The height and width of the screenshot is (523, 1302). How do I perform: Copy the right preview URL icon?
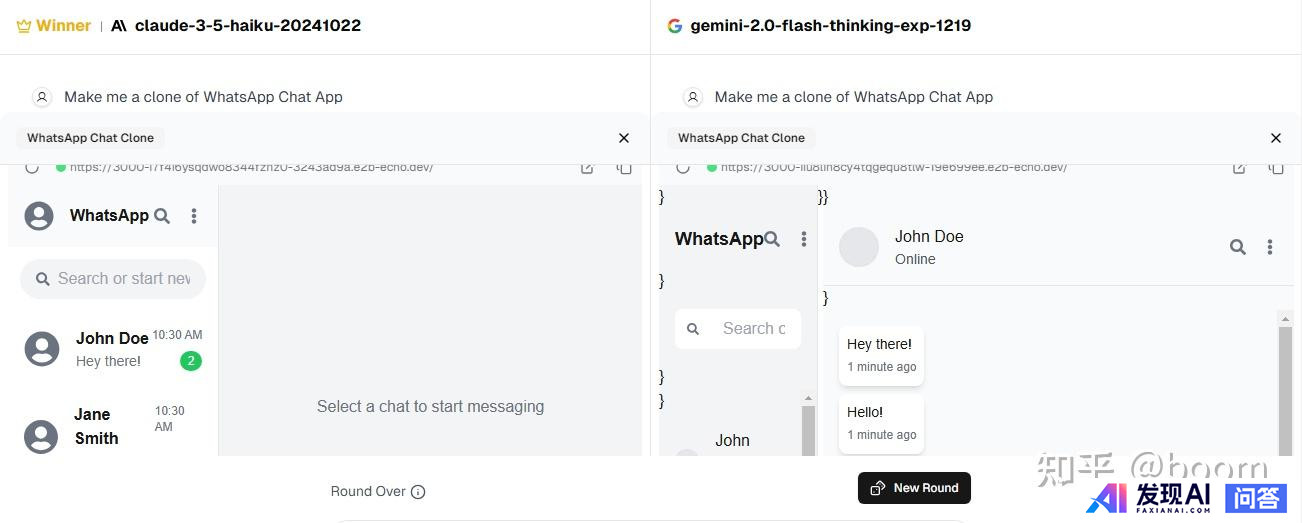click(x=1276, y=167)
